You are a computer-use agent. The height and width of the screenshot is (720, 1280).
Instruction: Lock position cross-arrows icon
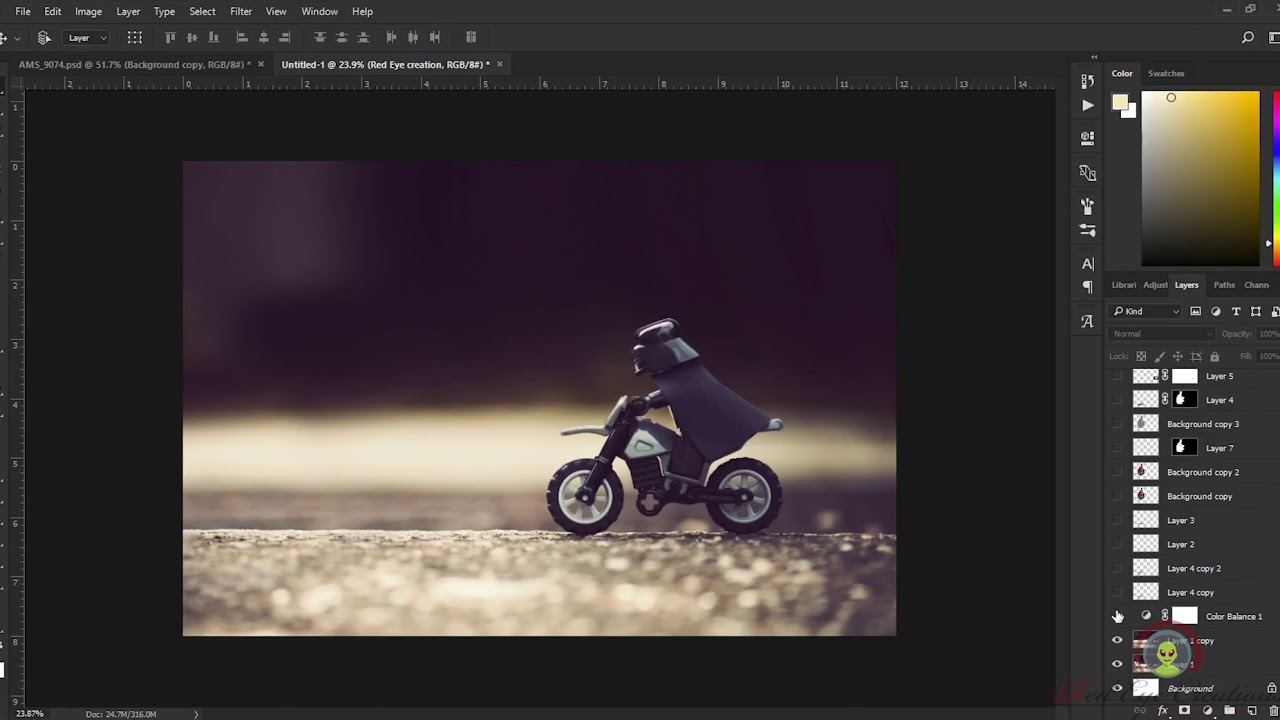click(x=1178, y=356)
